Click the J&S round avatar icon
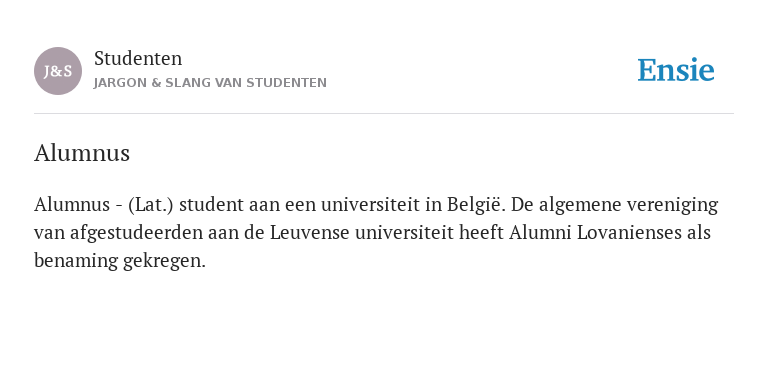Image resolution: width=768 pixels, height=384 pixels. [x=58, y=71]
